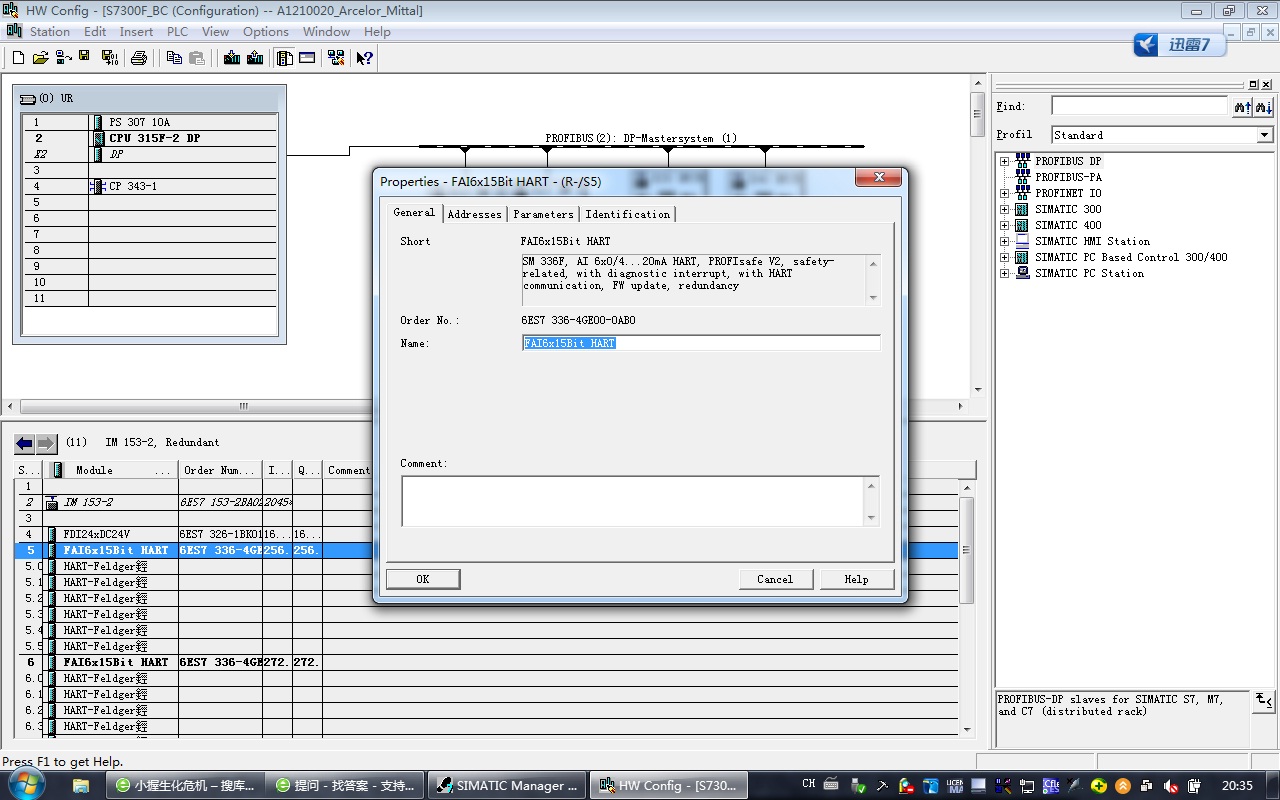Select the CP 343-1 rack row
Screen dimensions: 1280x800
pyautogui.click(x=150, y=186)
